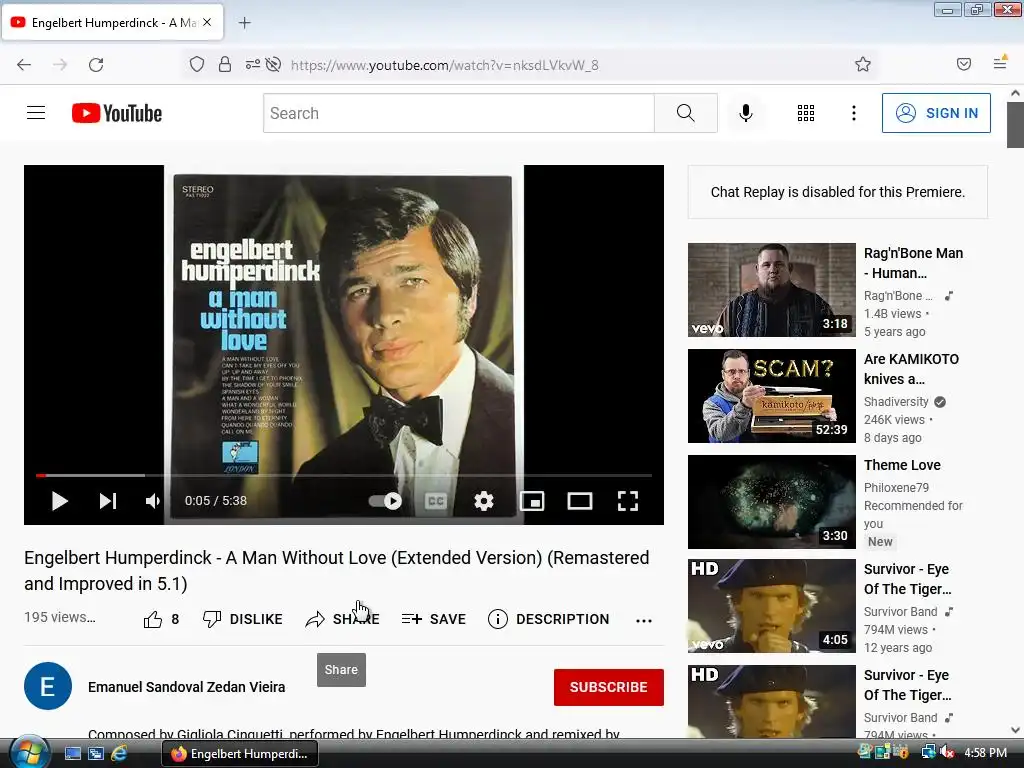The image size is (1024, 768).
Task: Bookmark this page with star
Action: click(x=863, y=64)
